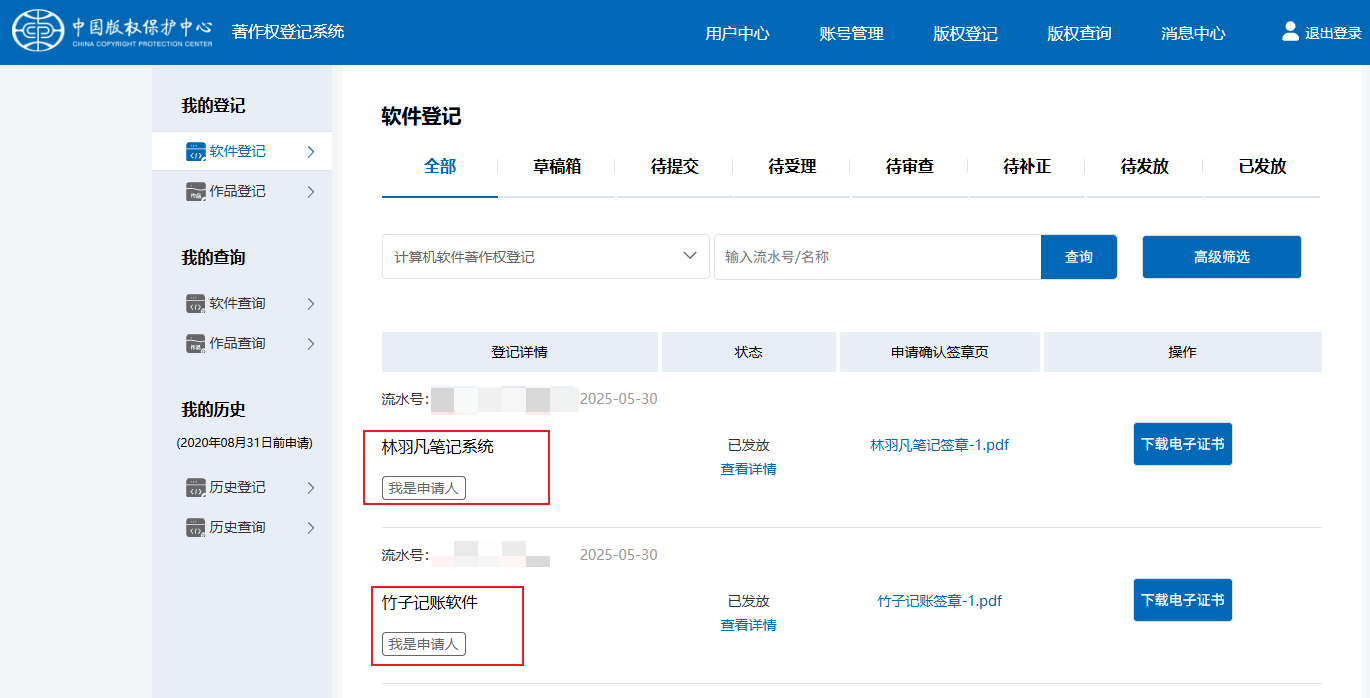Click the 我的登记 sidebar heading

pyautogui.click(x=213, y=106)
